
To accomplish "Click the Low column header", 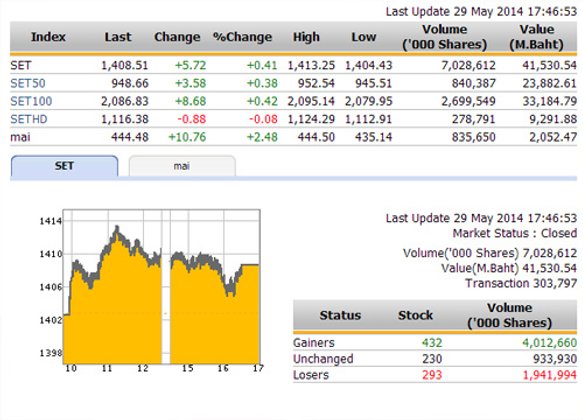I will coord(364,37).
